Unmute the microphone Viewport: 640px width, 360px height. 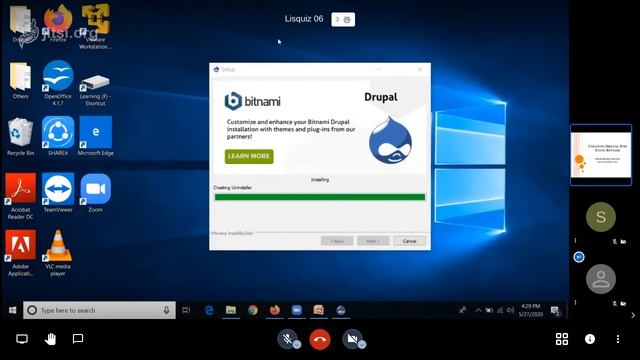coord(288,338)
